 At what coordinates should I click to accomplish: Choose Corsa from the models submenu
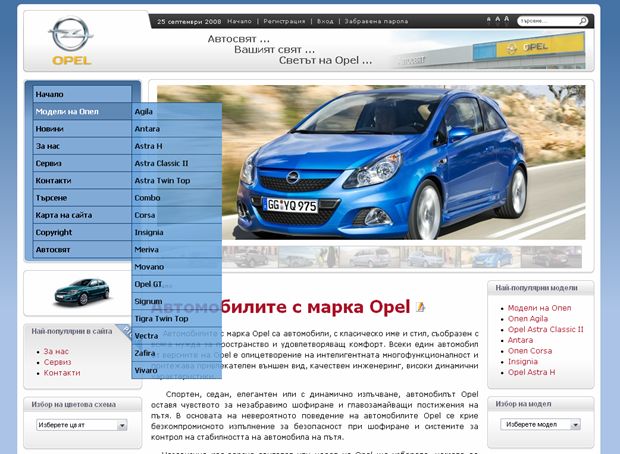(177, 215)
